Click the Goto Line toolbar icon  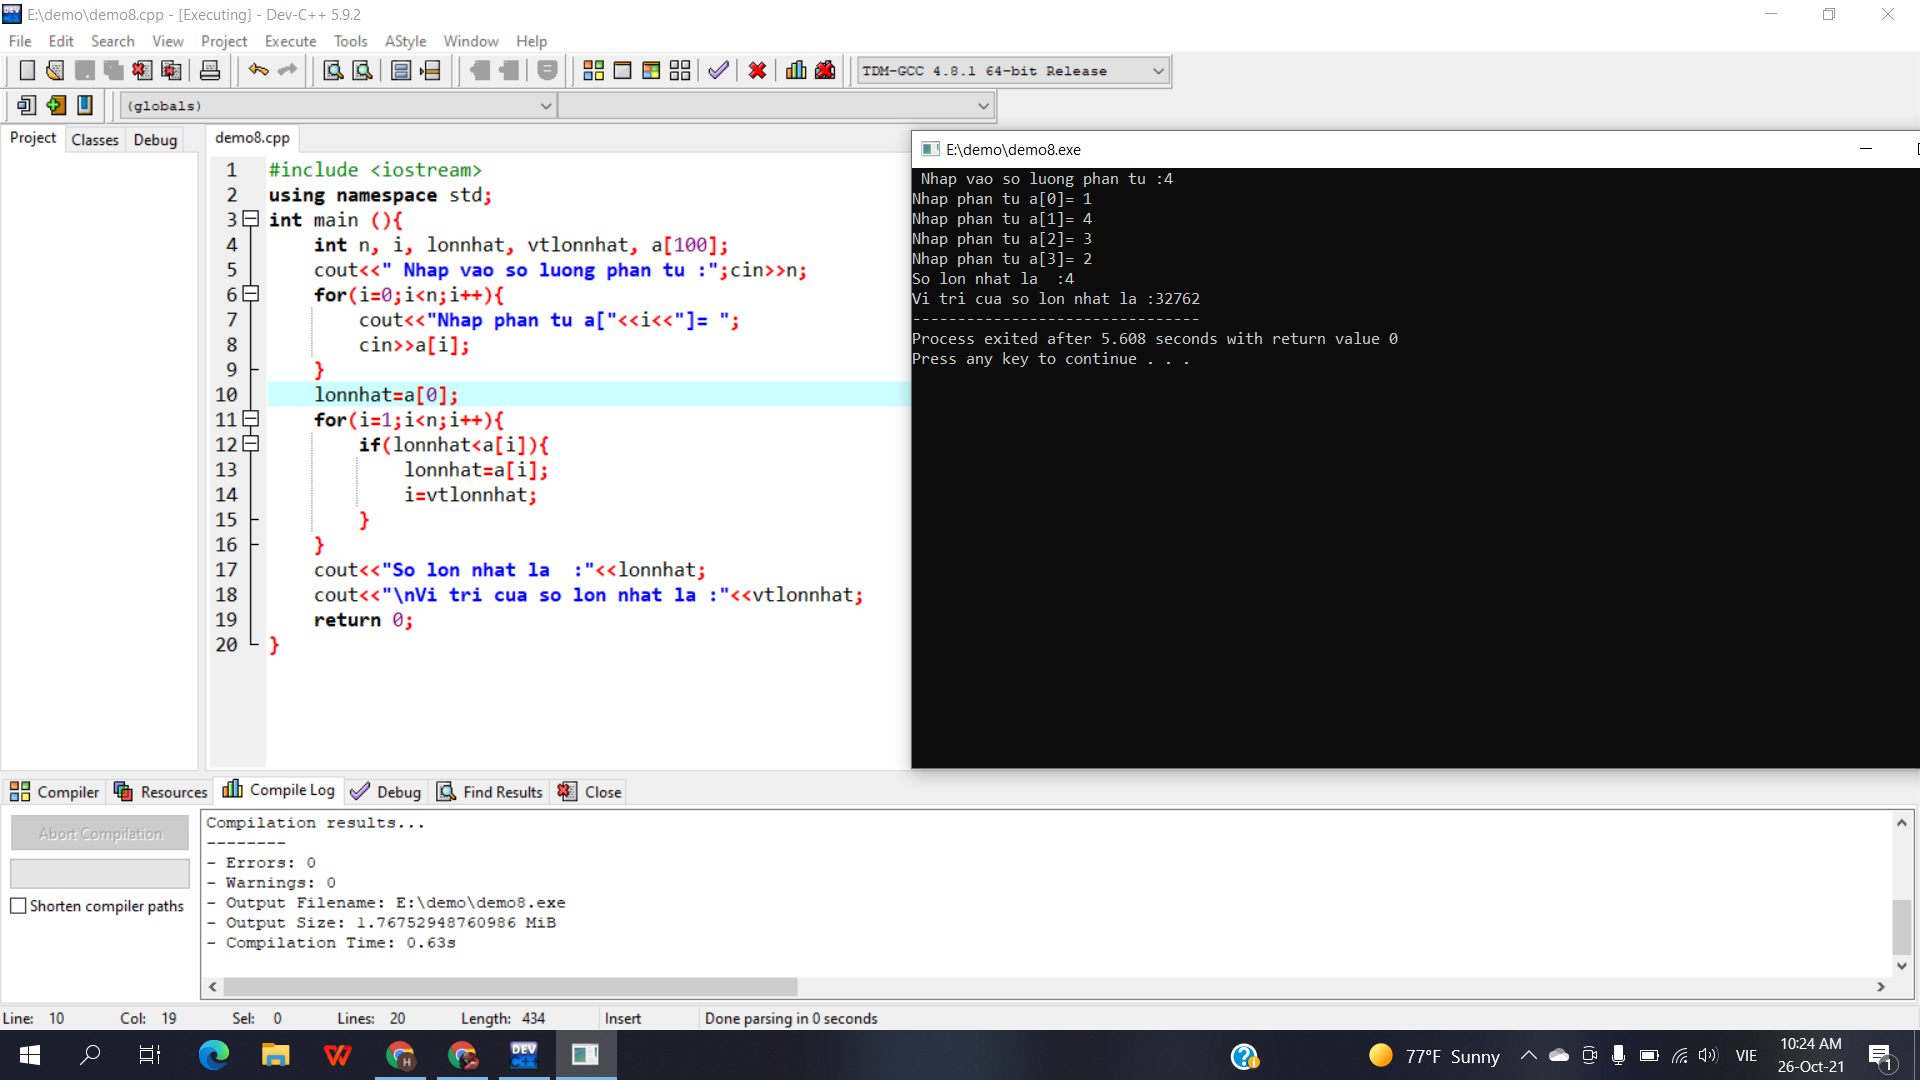[430, 71]
